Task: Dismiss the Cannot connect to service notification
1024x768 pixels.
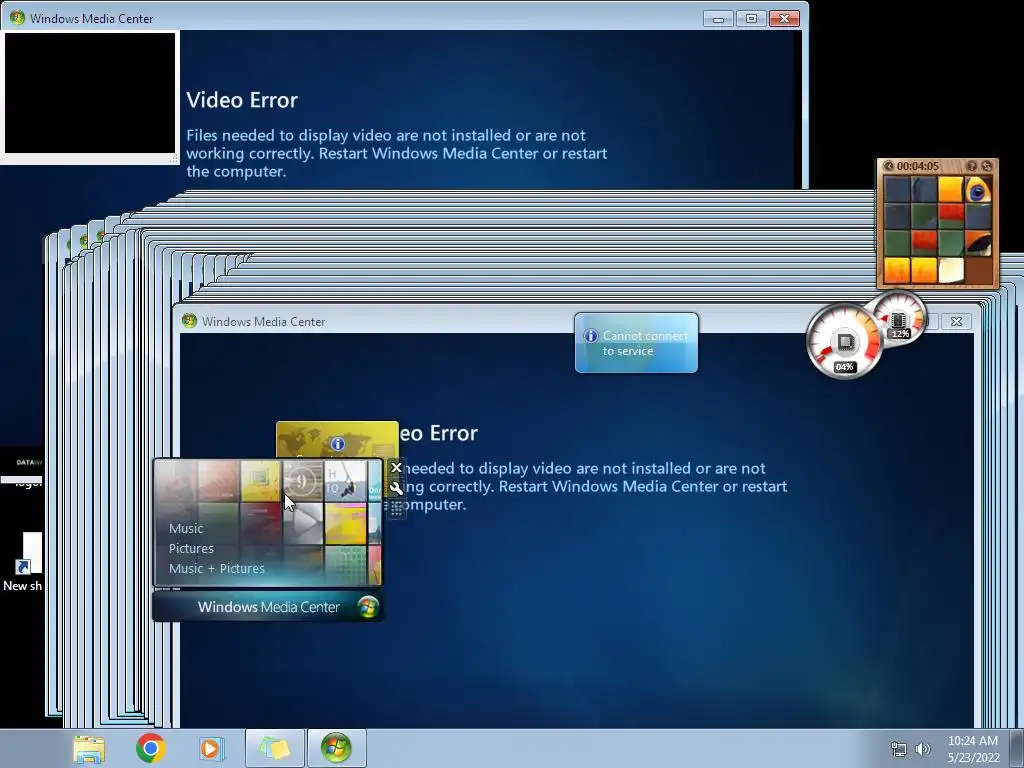Action: [x=636, y=343]
